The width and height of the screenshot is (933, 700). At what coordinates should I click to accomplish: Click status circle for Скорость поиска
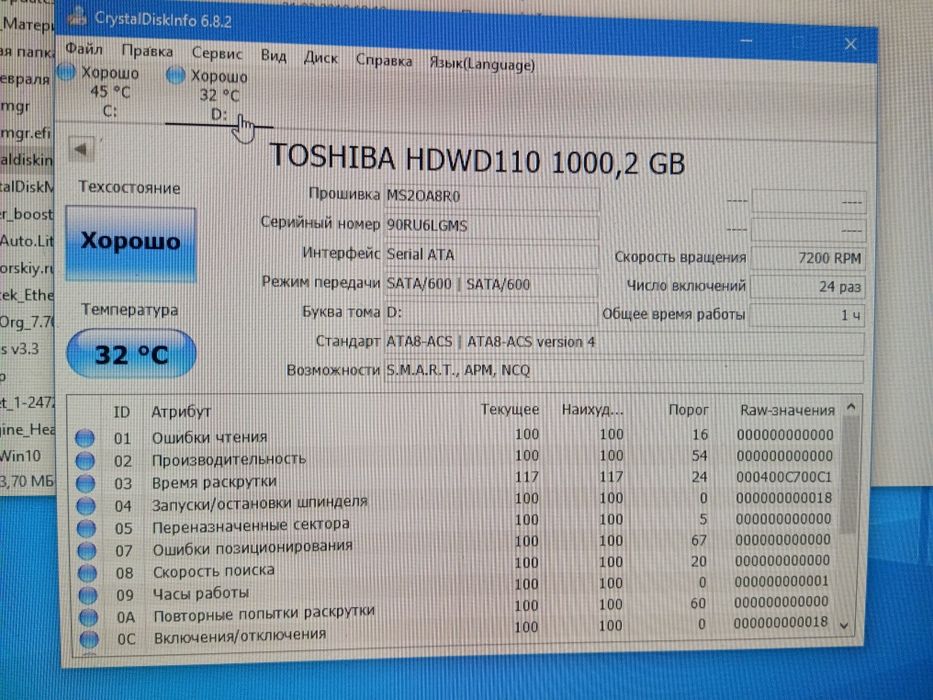[87, 573]
